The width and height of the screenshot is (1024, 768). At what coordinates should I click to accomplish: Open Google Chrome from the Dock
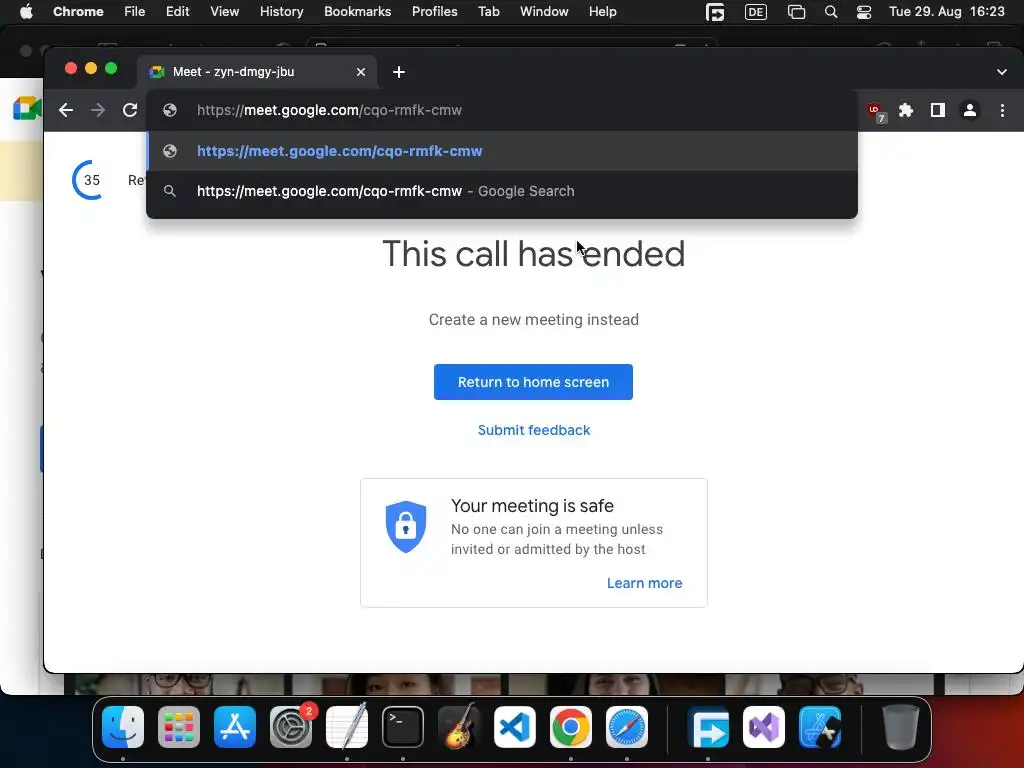(571, 727)
